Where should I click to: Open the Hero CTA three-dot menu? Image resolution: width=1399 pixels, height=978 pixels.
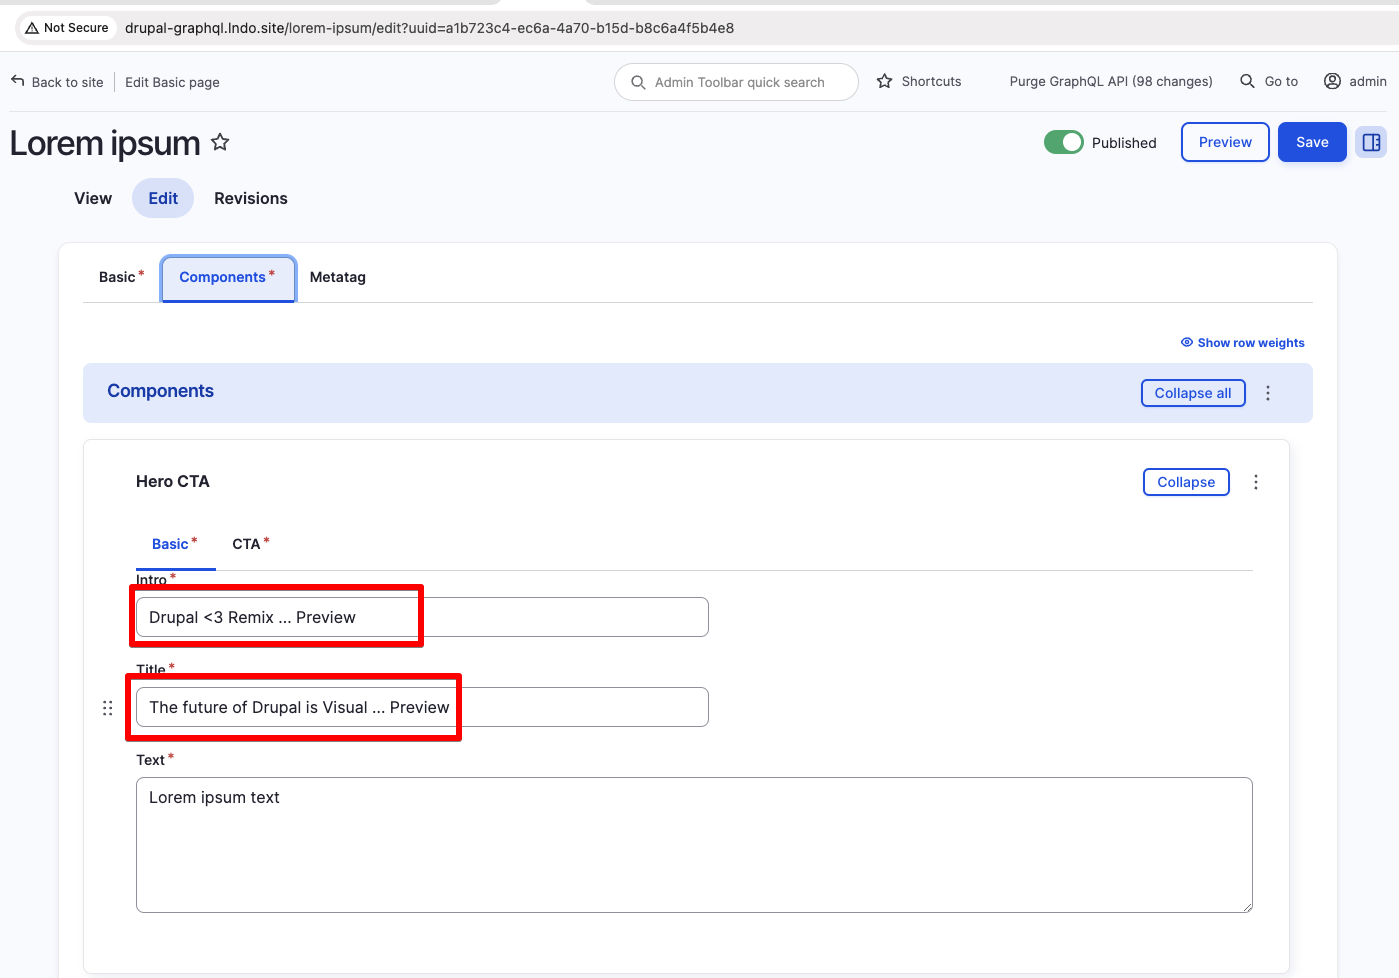click(1256, 481)
